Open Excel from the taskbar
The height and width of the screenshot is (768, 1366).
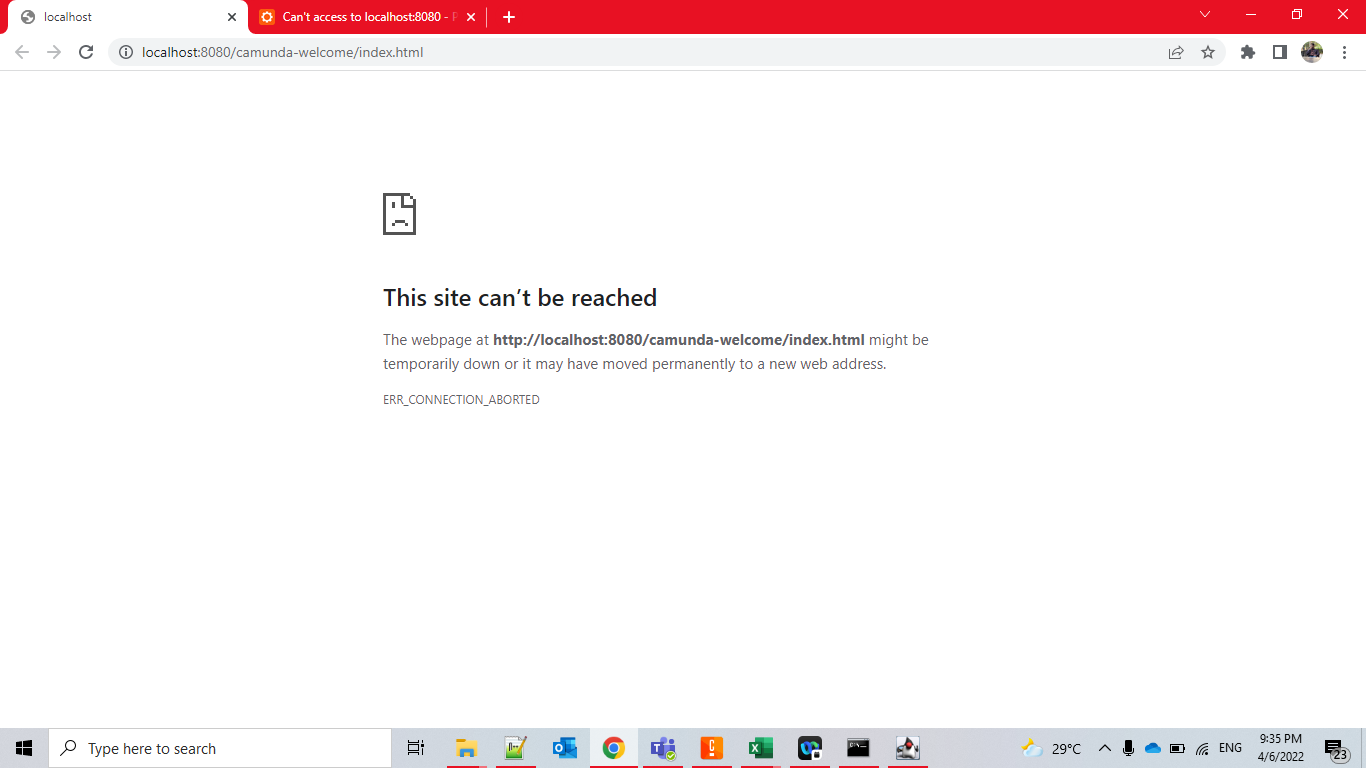point(760,748)
